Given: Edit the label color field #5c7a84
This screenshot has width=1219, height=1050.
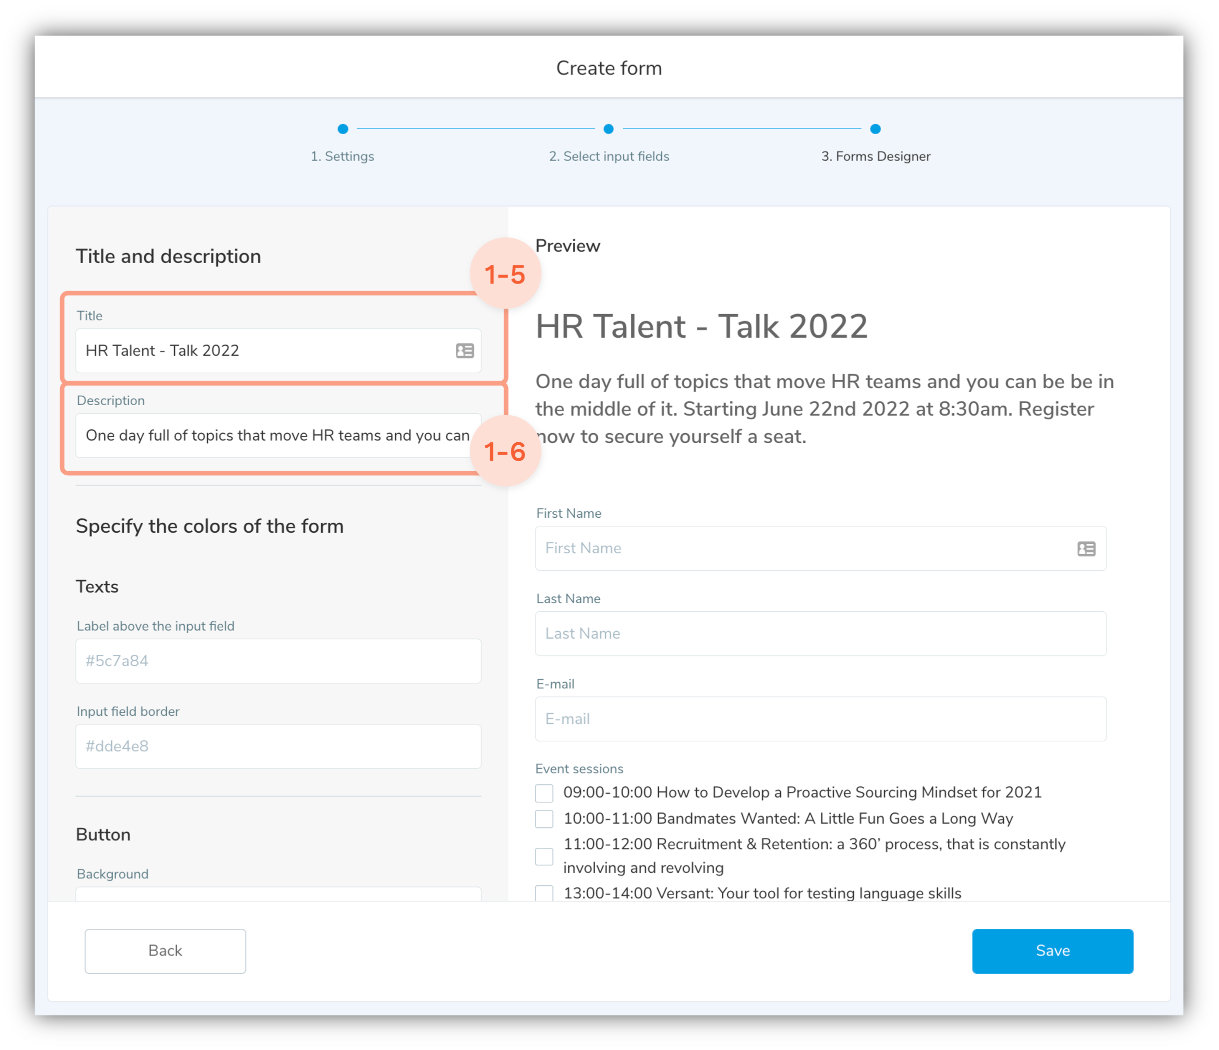Looking at the screenshot, I should pyautogui.click(x=278, y=661).
